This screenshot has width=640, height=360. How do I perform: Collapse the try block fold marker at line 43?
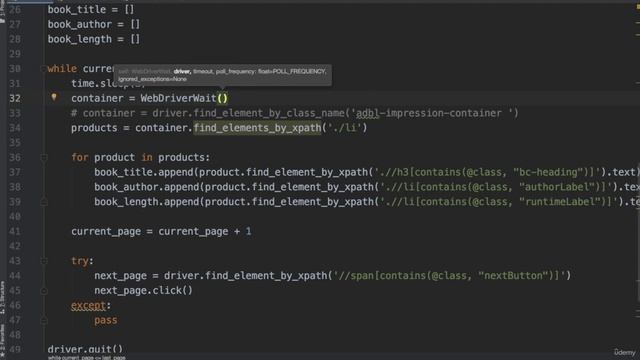coord(44,261)
